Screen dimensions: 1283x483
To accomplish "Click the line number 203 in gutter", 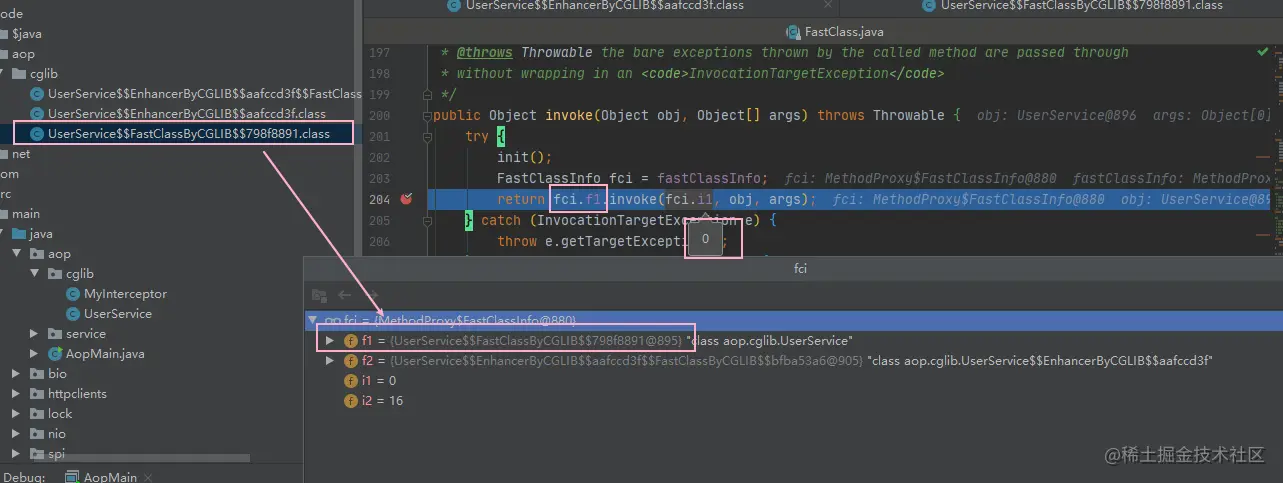I will click(380, 178).
